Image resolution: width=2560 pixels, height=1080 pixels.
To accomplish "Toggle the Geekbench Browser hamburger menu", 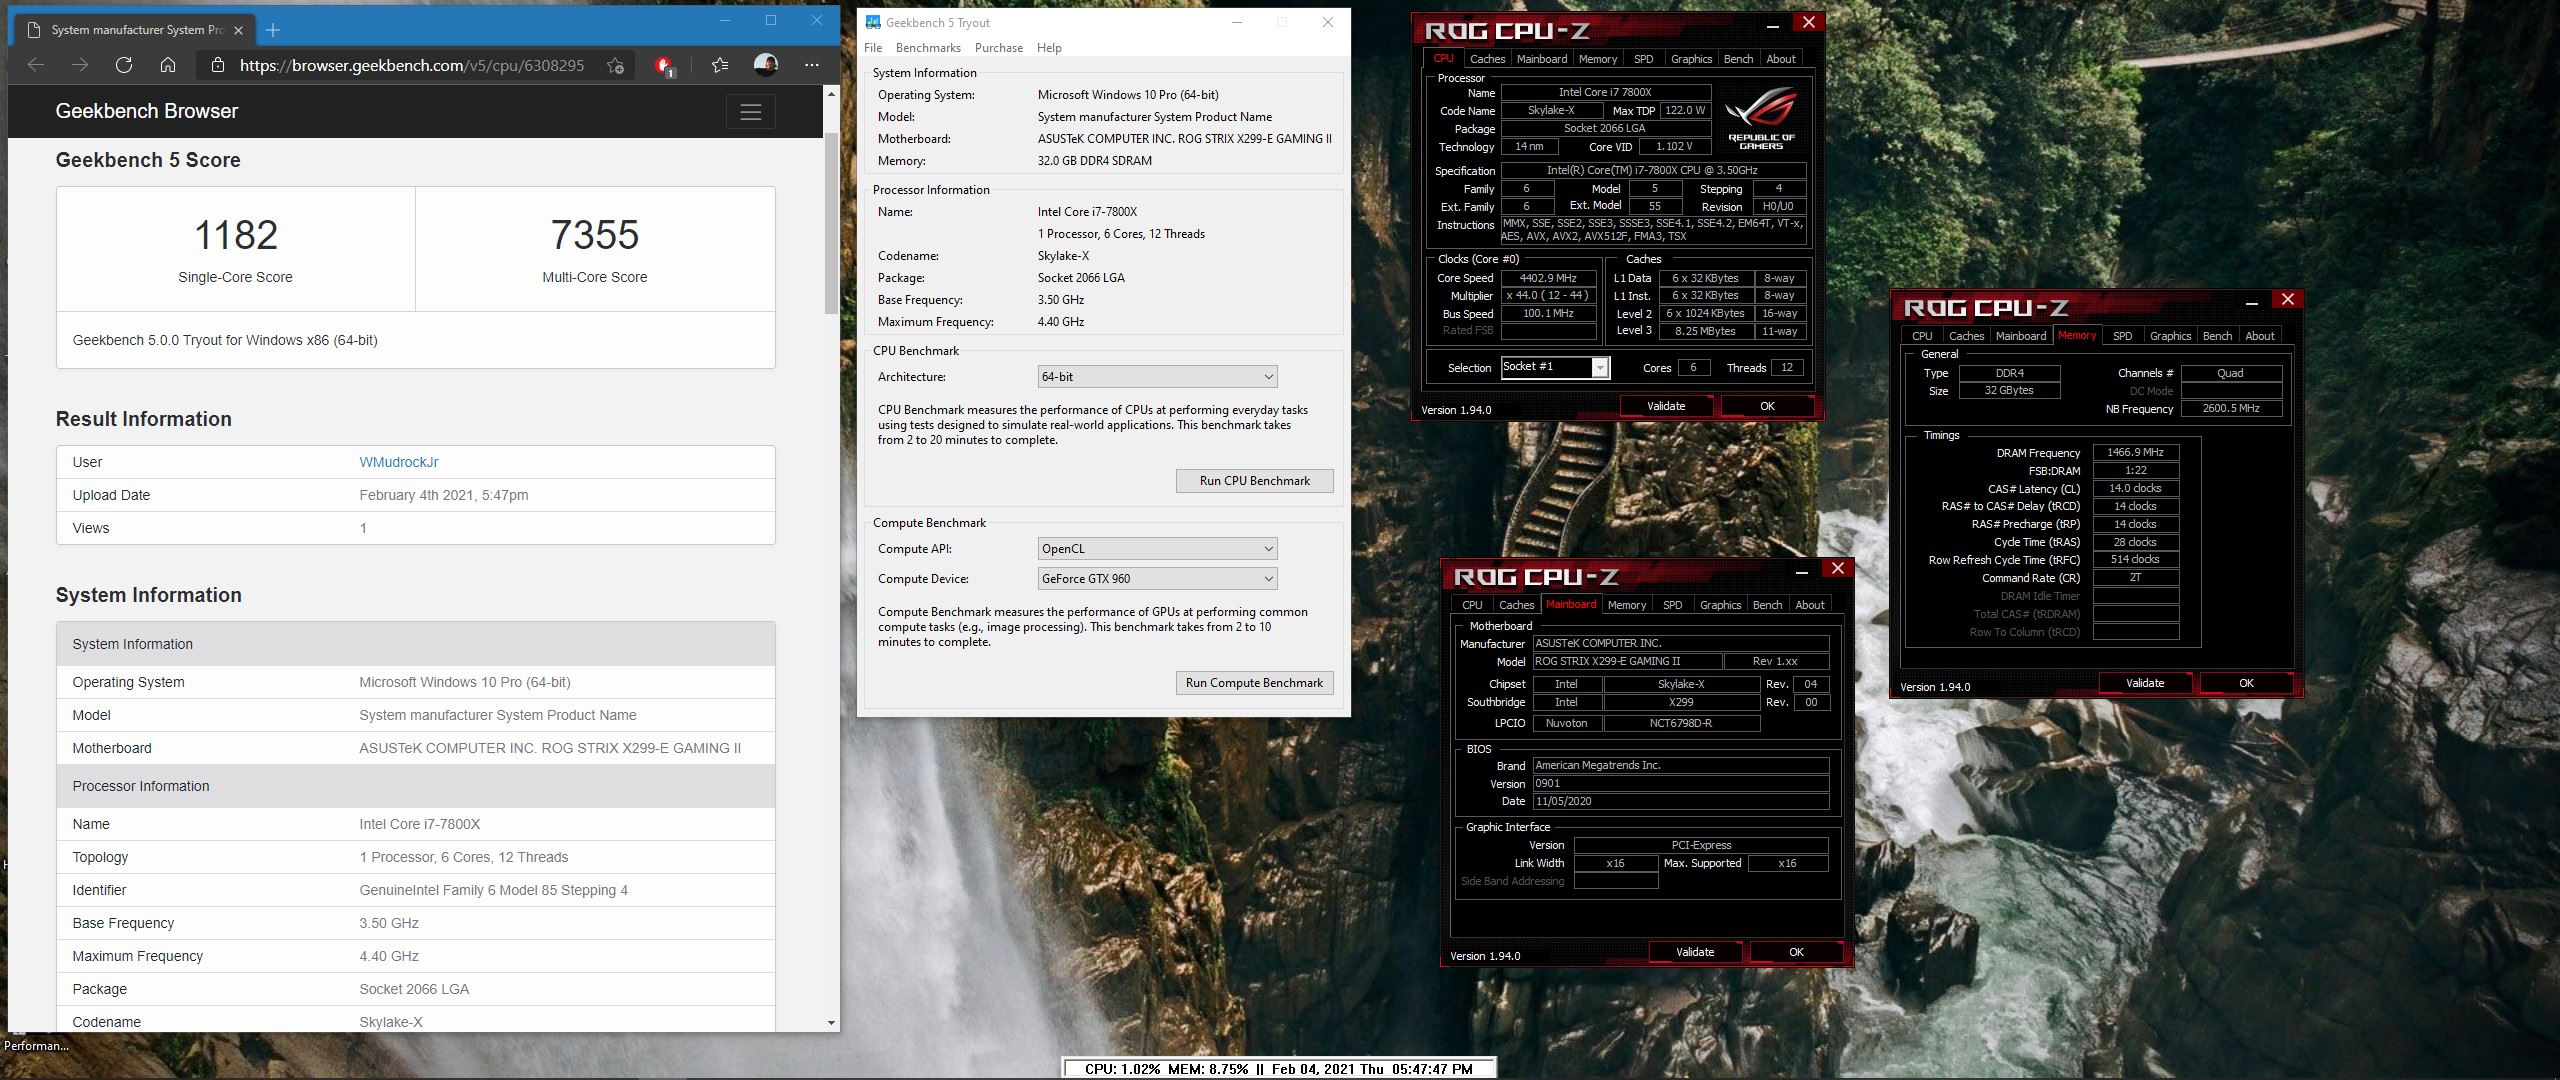I will (751, 112).
